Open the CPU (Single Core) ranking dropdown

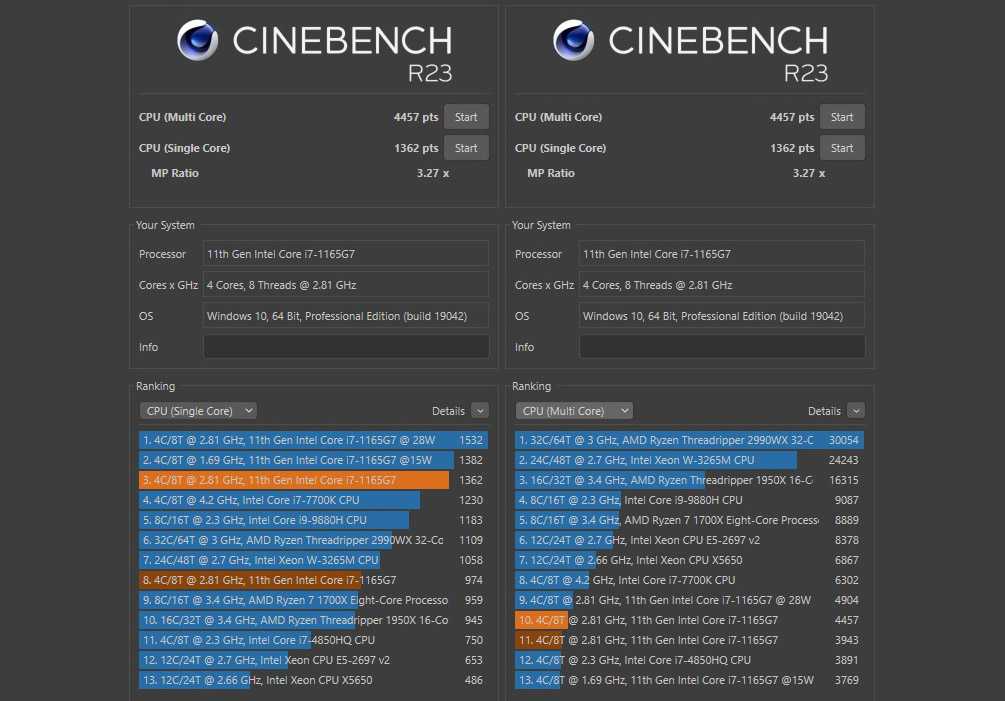pos(198,411)
